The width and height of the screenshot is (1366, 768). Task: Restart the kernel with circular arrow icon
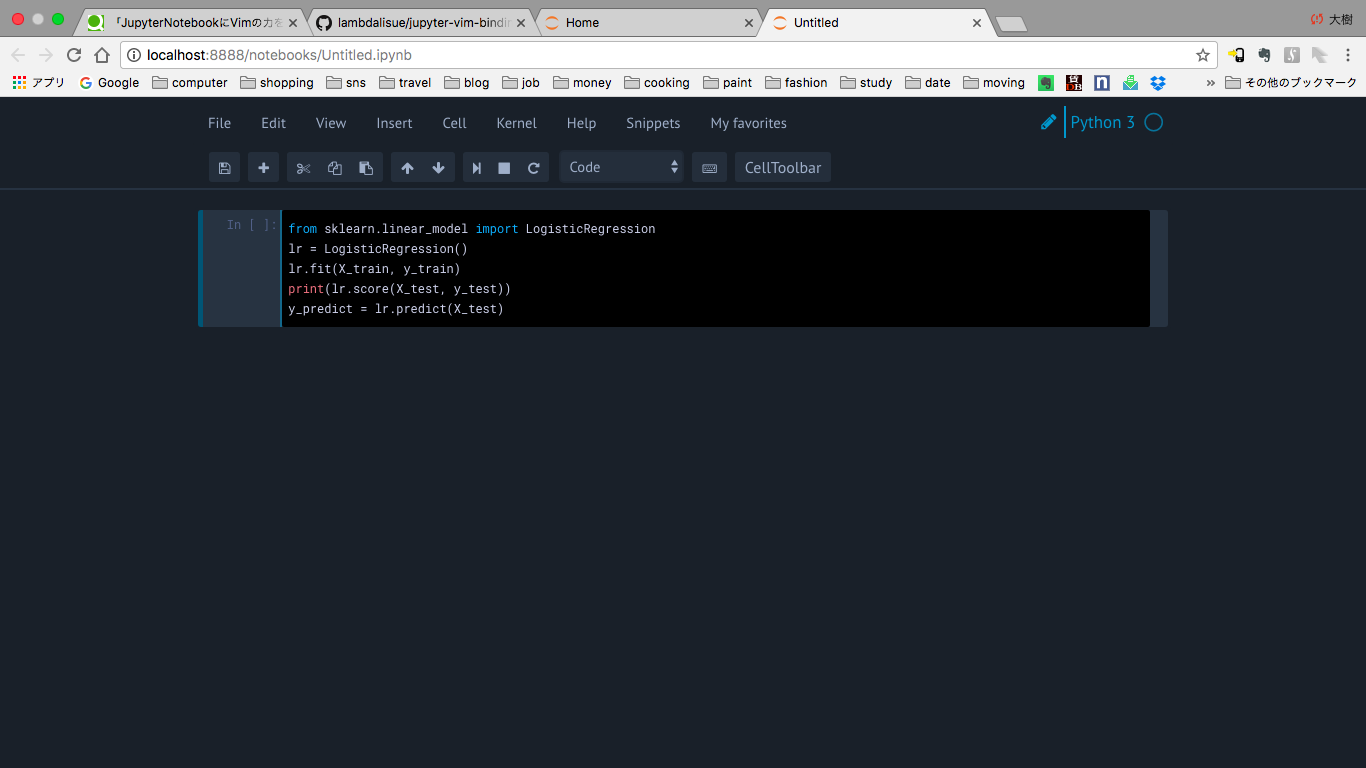click(533, 168)
